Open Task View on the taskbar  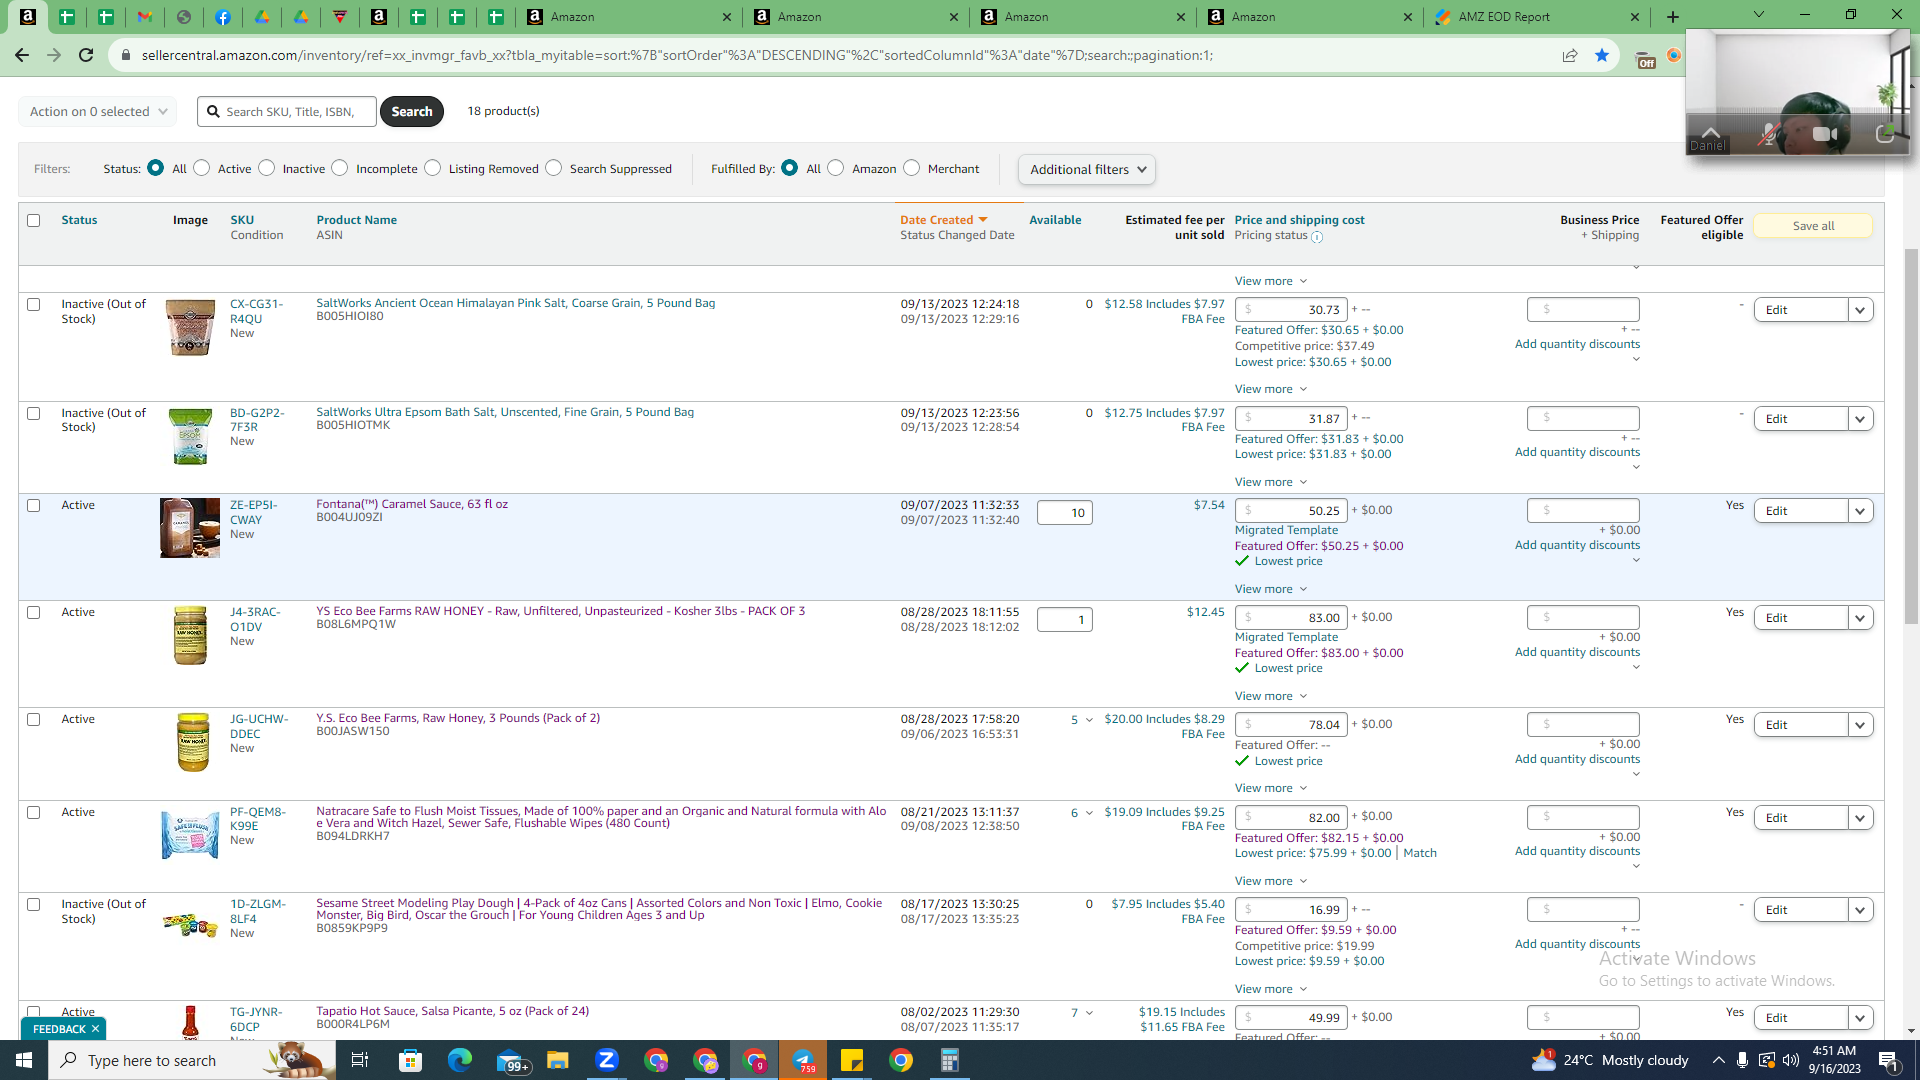pyautogui.click(x=360, y=1060)
